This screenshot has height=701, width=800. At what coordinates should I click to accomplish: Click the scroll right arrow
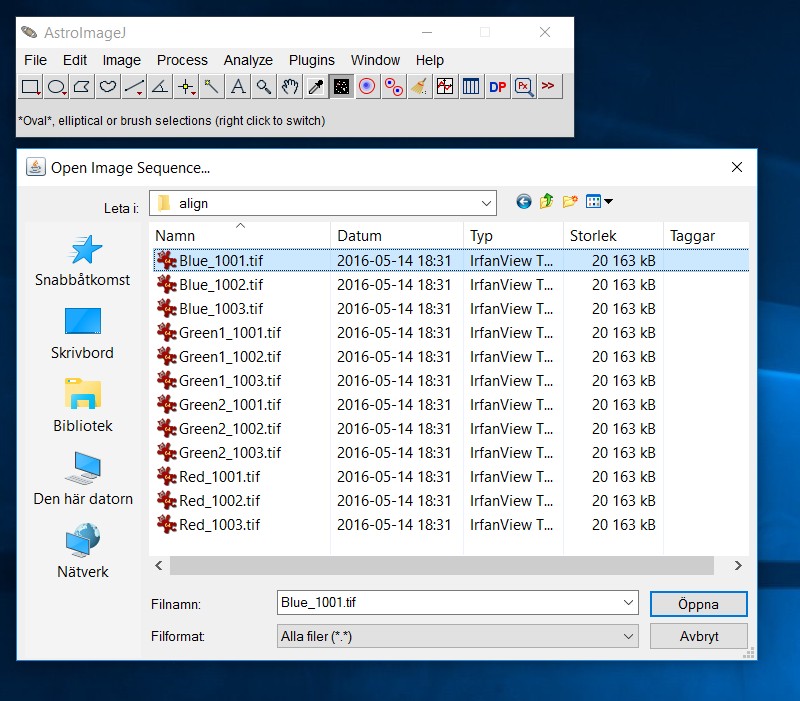(x=738, y=565)
